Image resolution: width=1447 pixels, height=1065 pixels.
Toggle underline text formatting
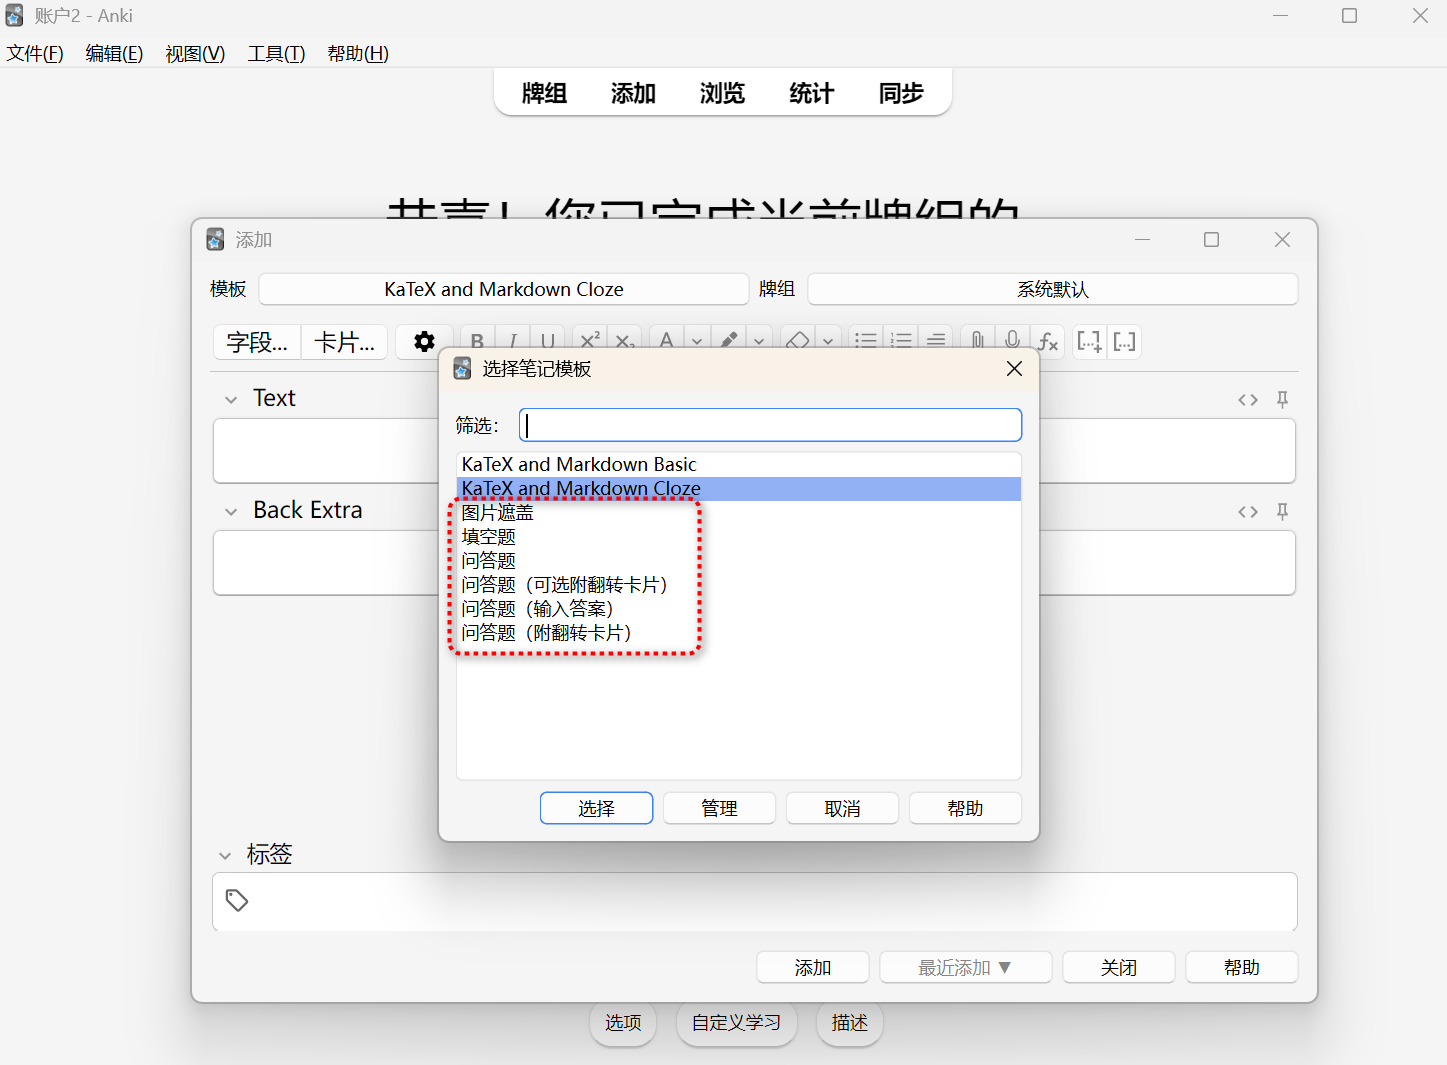(x=548, y=341)
